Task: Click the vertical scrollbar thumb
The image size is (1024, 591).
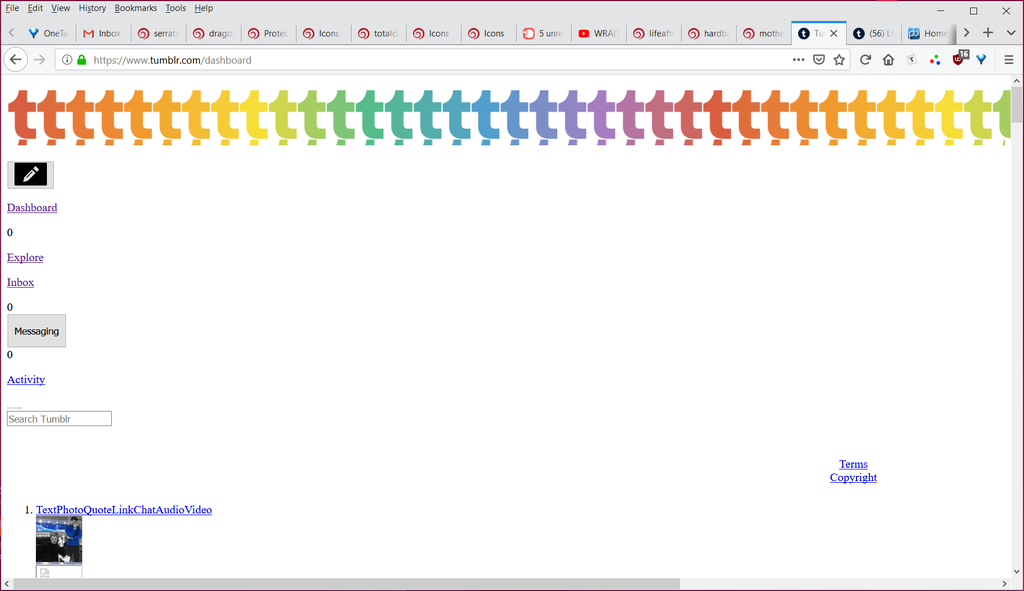Action: pos(1017,104)
